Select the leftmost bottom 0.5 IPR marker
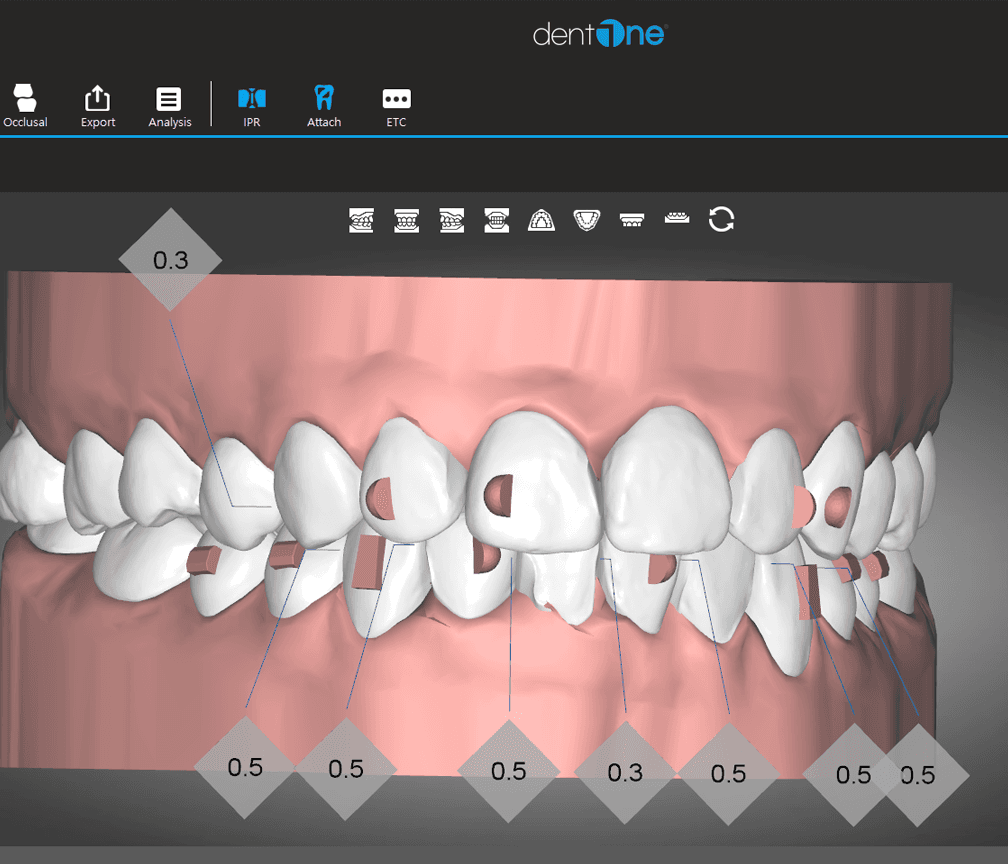1008x864 pixels. [x=245, y=767]
